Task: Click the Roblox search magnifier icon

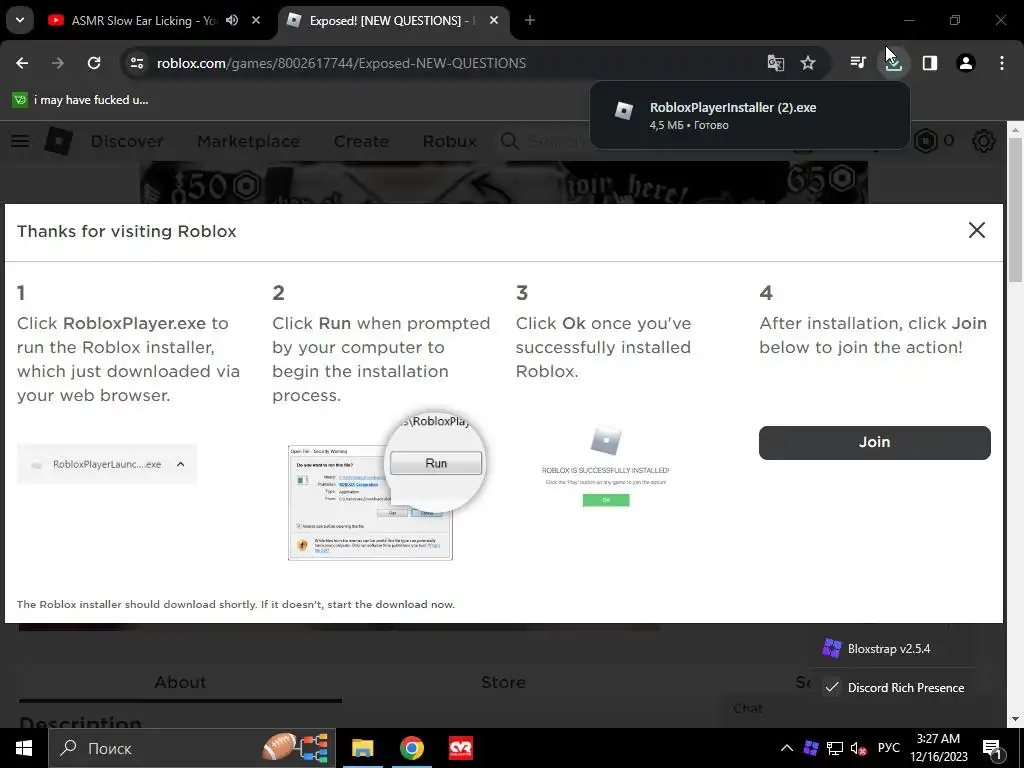Action: [509, 141]
